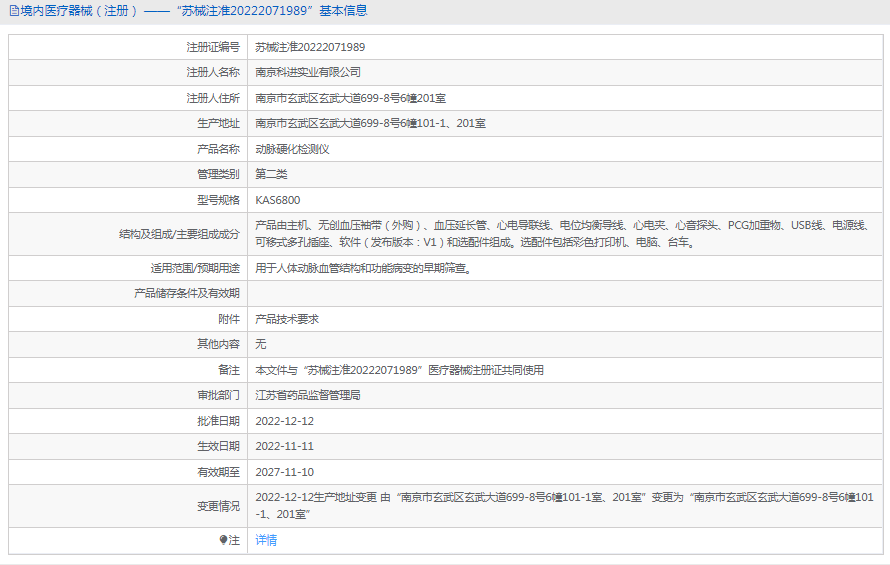Click the 型号规格 label
The height and width of the screenshot is (565, 890).
pos(219,200)
